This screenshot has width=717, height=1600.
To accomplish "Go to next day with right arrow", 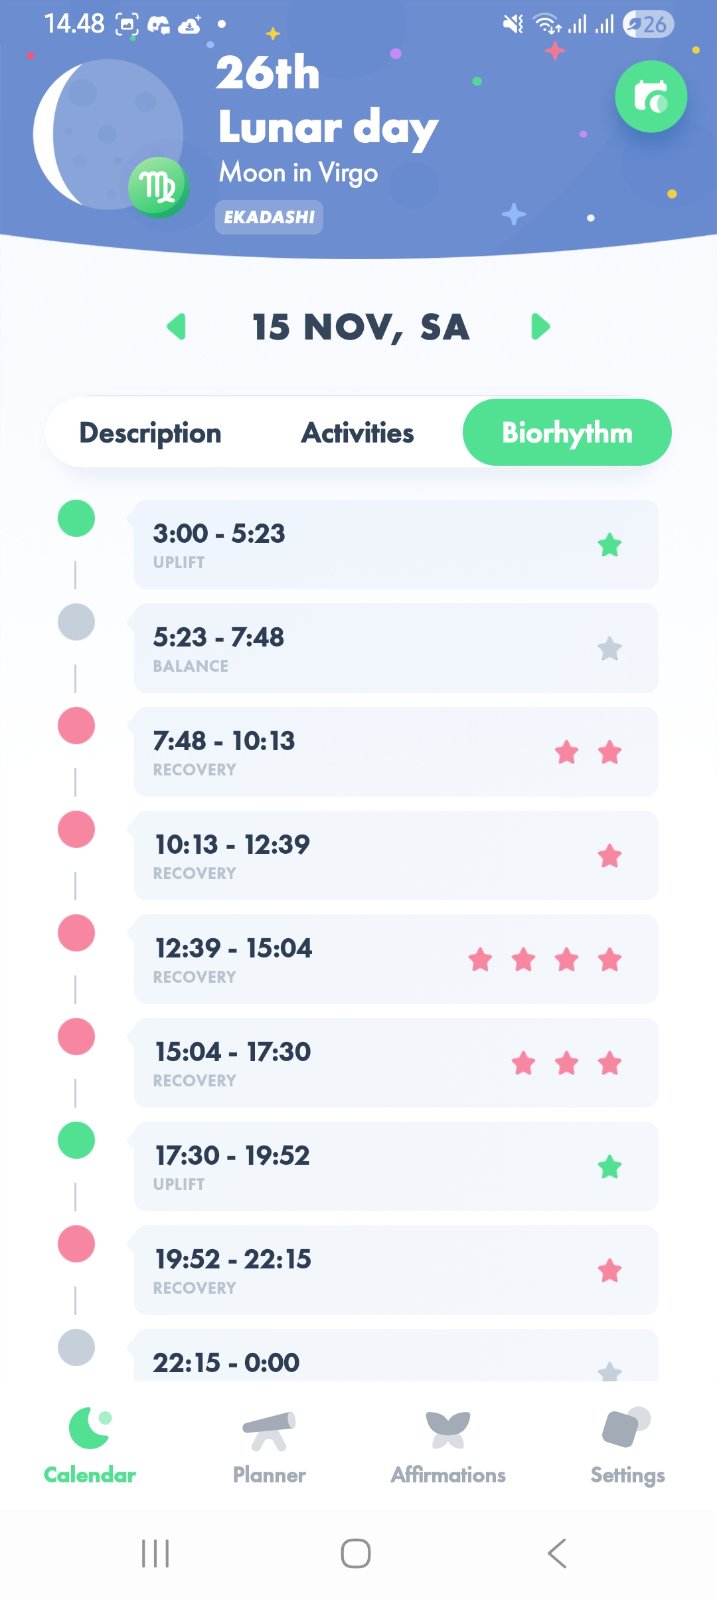I will (x=540, y=327).
